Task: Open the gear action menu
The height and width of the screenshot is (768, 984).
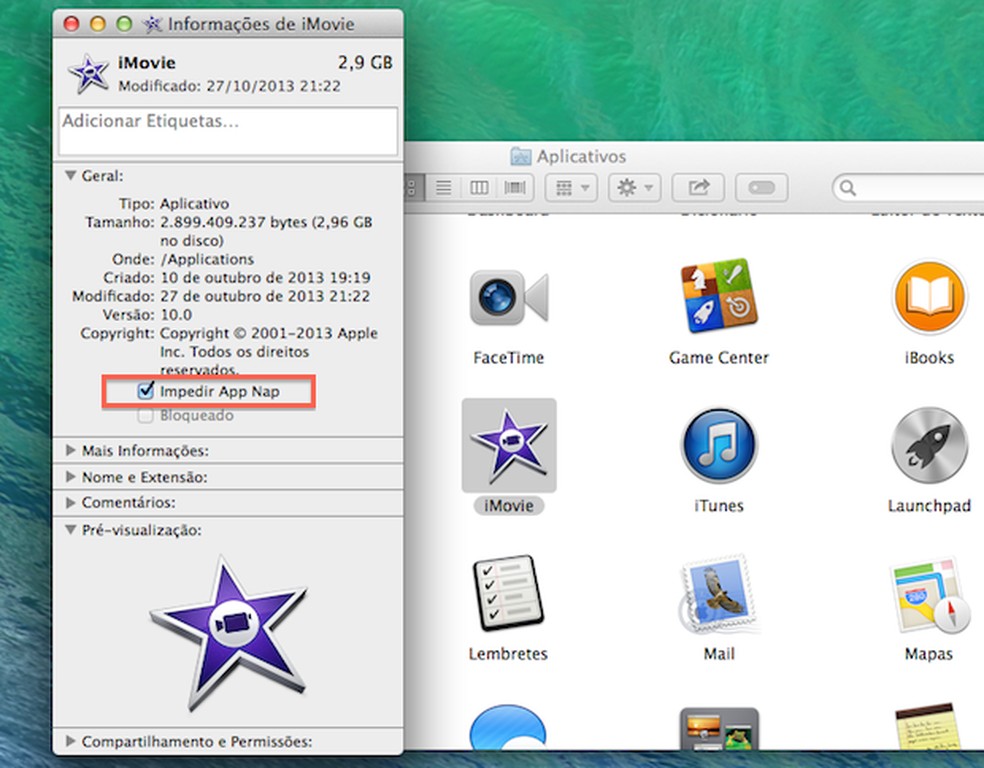Action: tap(634, 188)
